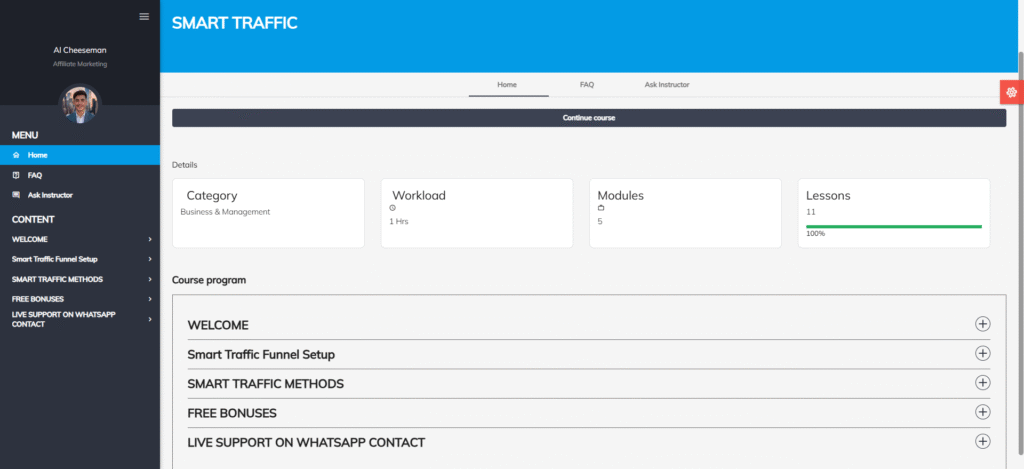Click the Lessons card title

[x=828, y=195]
